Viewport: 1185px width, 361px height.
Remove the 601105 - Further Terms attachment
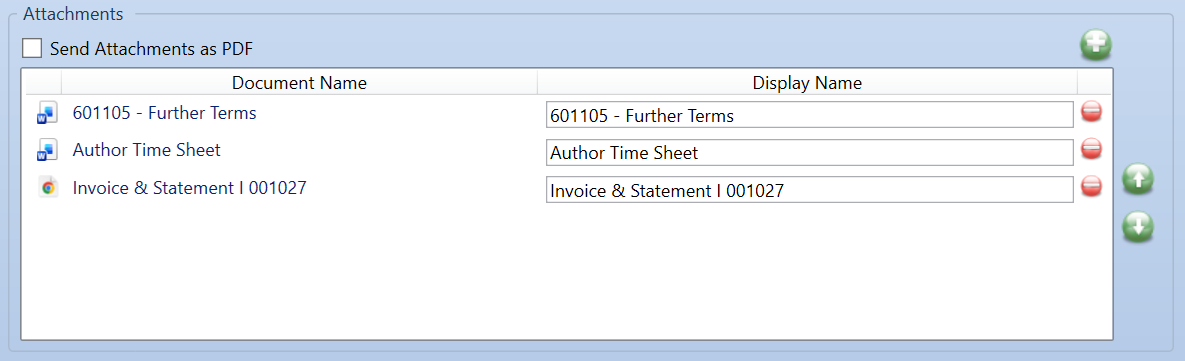point(1091,112)
